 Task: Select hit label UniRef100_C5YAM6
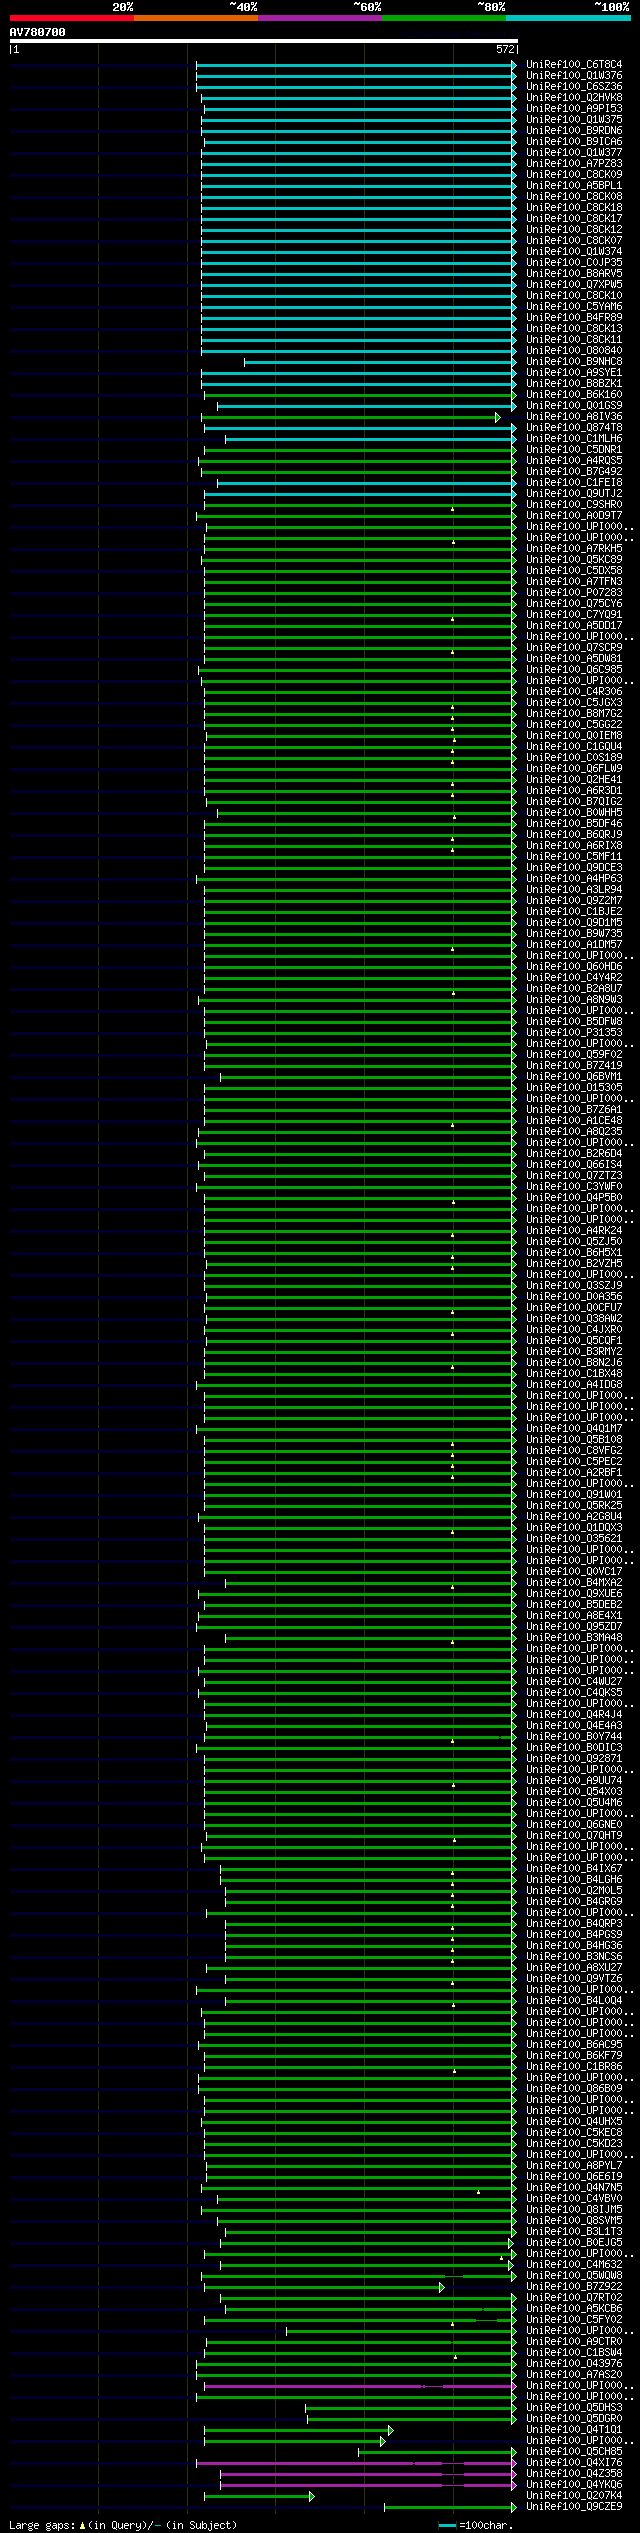pyautogui.click(x=574, y=307)
